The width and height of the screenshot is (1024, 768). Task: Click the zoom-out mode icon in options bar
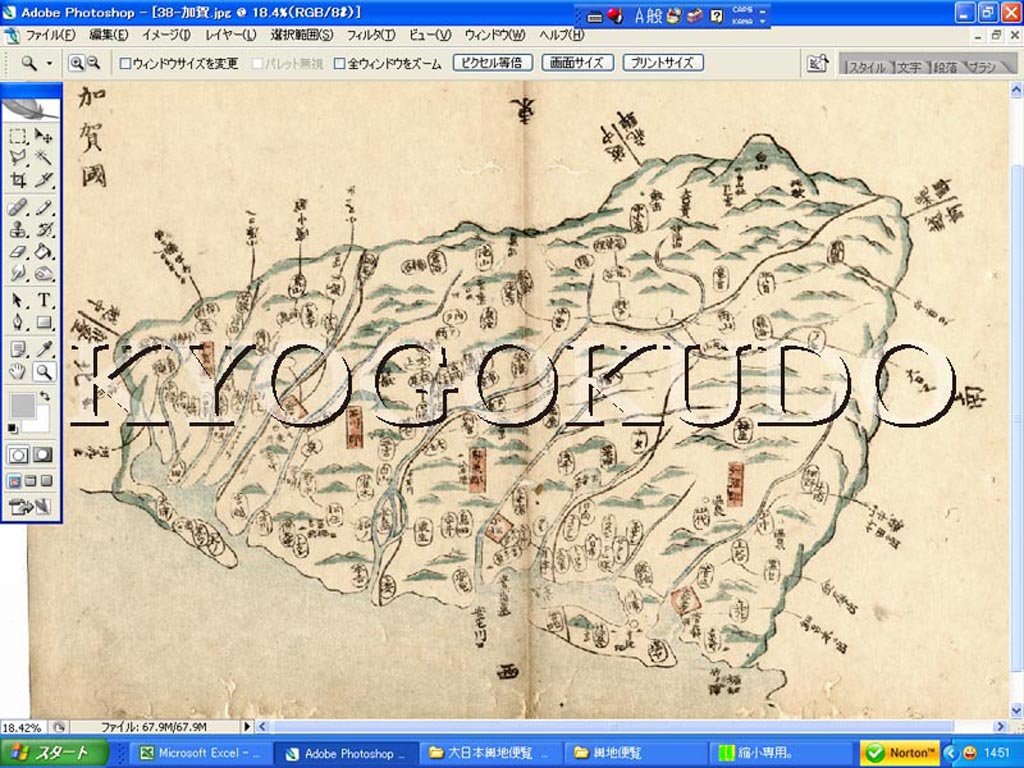(93, 63)
